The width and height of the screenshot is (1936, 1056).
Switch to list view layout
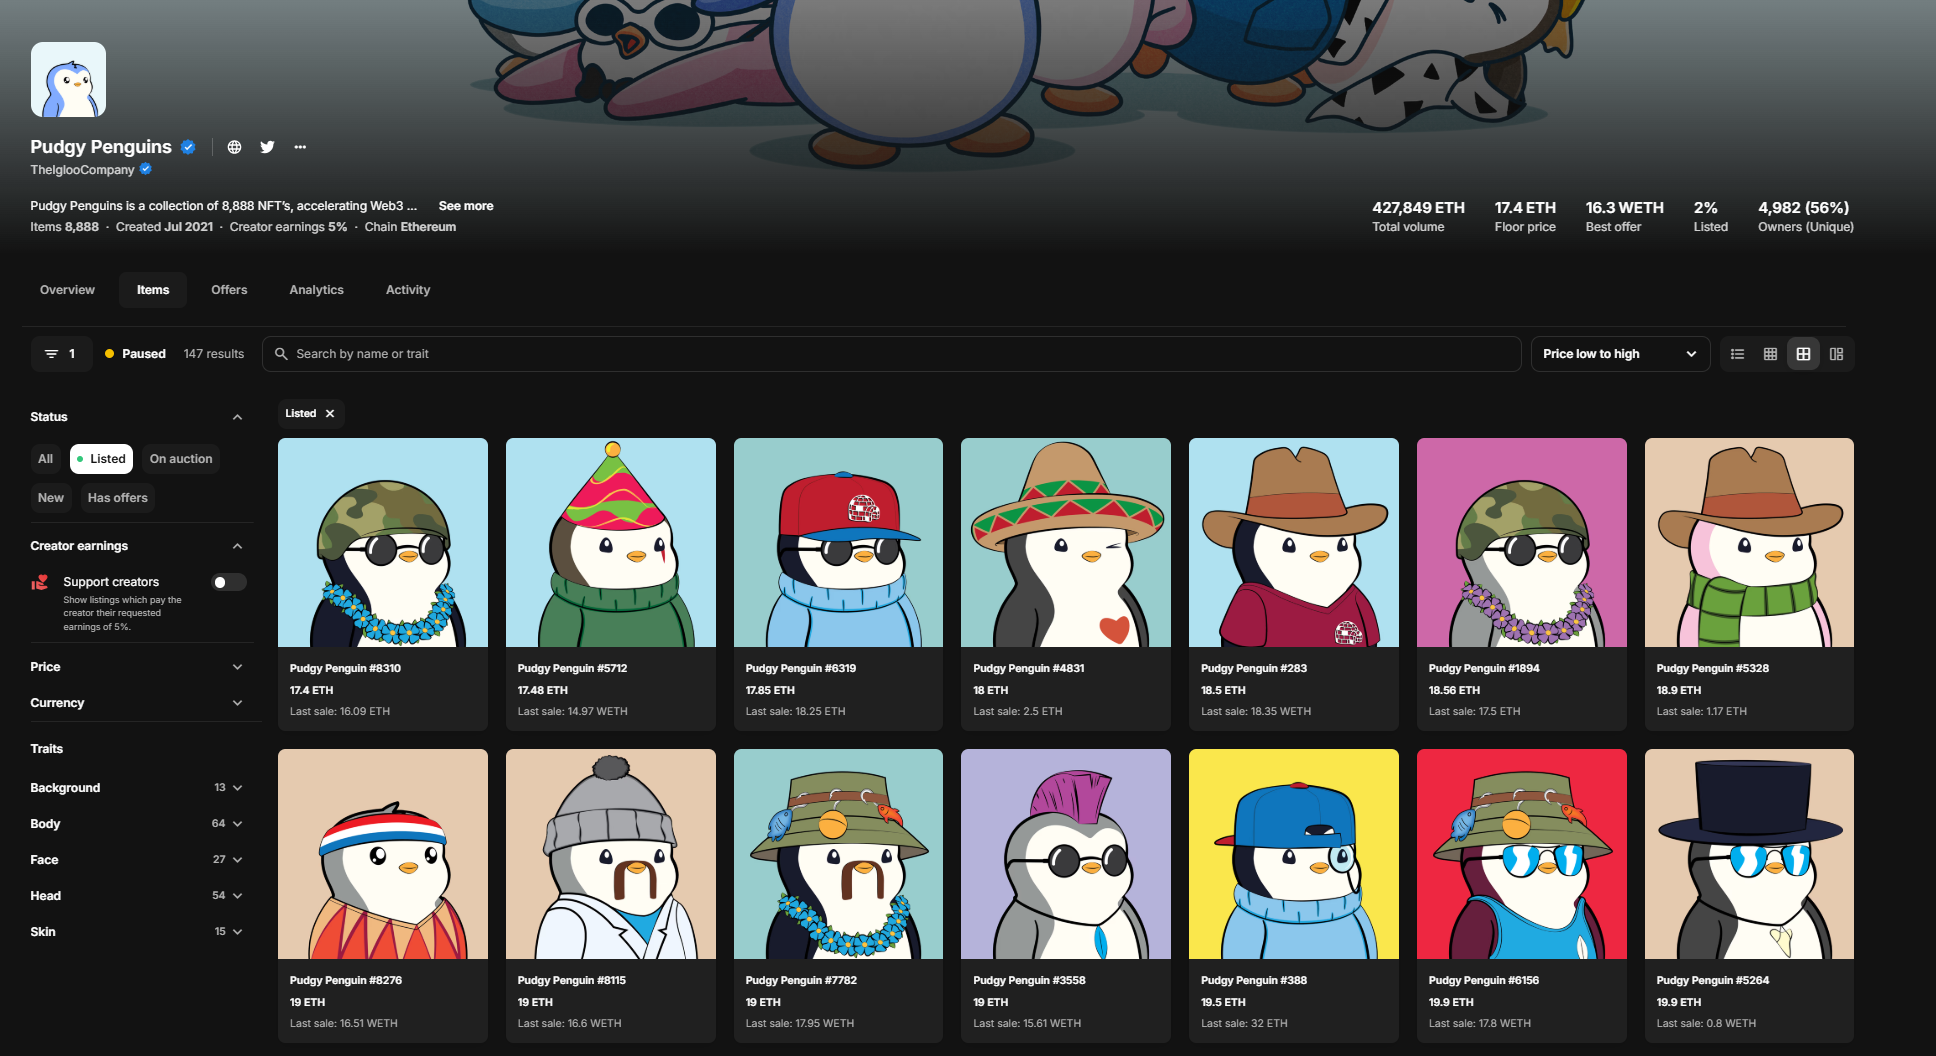1737,354
